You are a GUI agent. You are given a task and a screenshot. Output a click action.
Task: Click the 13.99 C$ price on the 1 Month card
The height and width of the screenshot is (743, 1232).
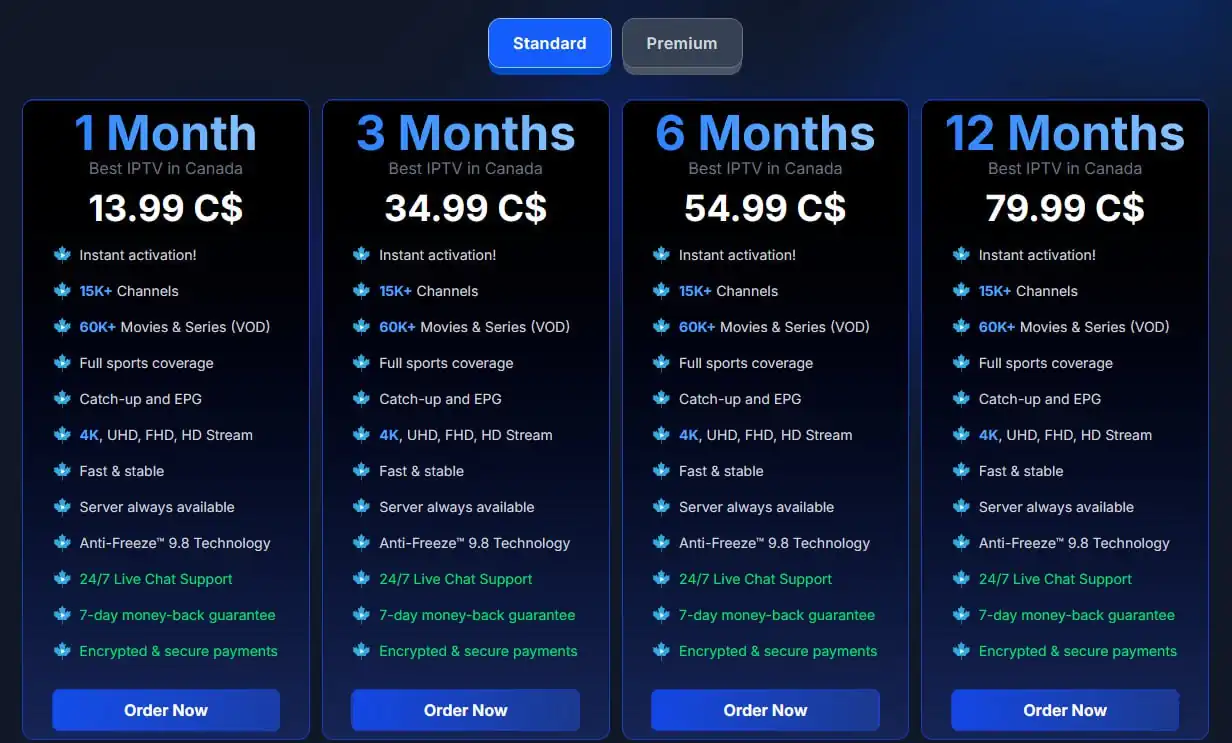(166, 208)
